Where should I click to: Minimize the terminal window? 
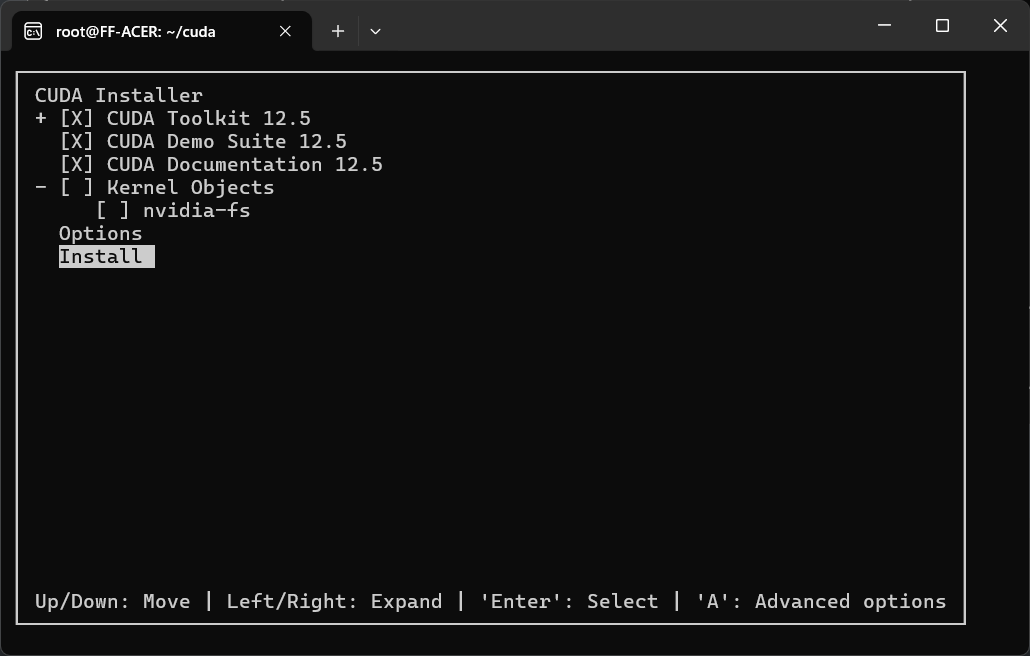pyautogui.click(x=884, y=26)
